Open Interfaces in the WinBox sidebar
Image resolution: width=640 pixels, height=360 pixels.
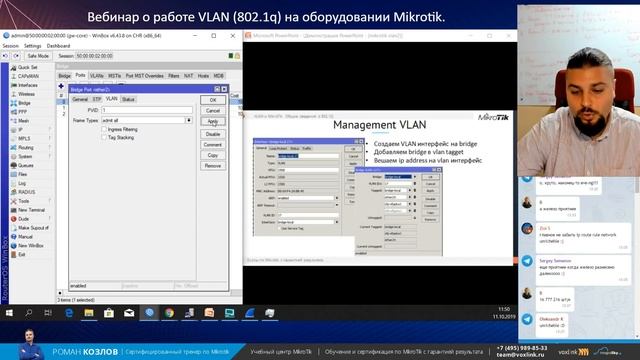pyautogui.click(x=28, y=85)
